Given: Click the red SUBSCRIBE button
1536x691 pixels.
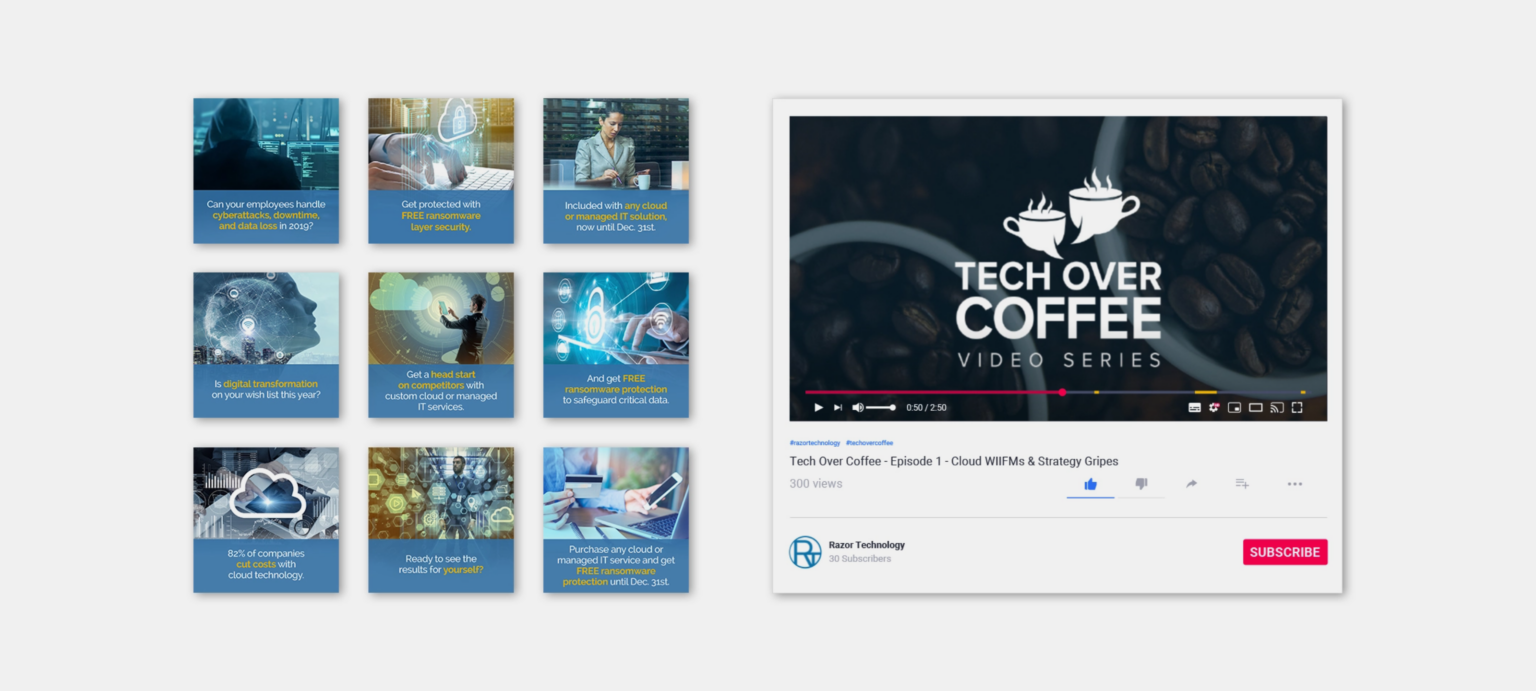Looking at the screenshot, I should coord(1285,551).
